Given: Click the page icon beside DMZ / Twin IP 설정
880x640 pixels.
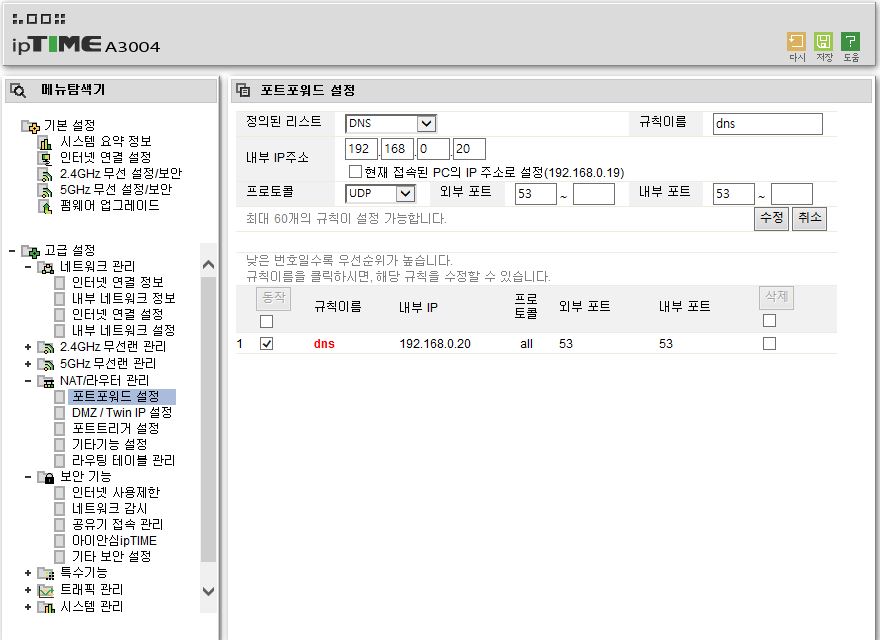Looking at the screenshot, I should coord(59,413).
